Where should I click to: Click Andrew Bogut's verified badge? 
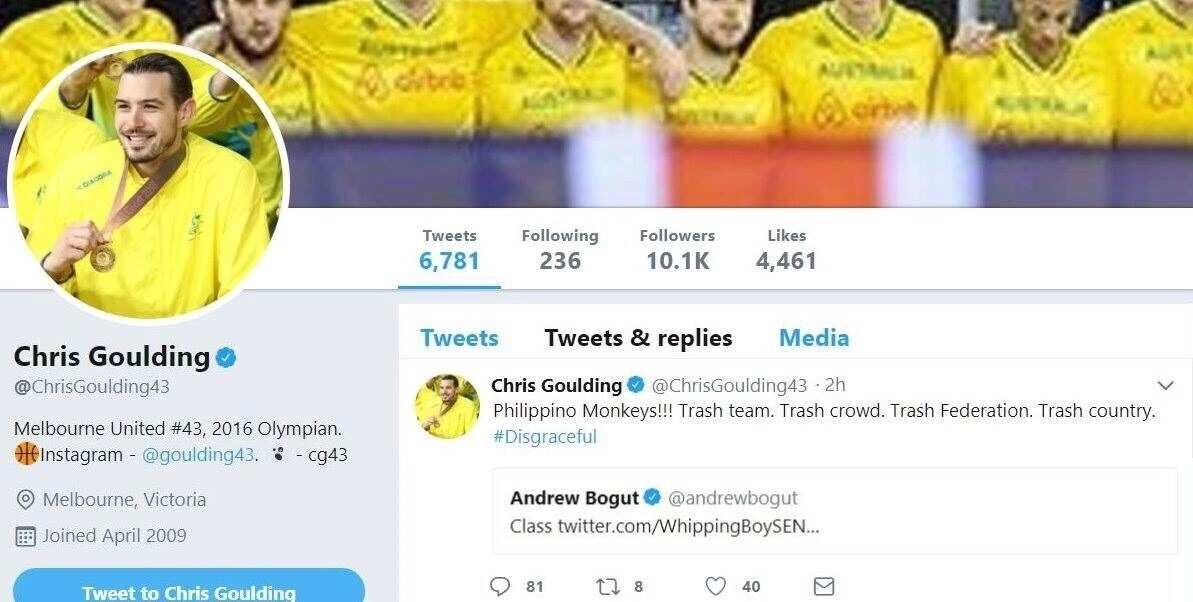pyautogui.click(x=653, y=498)
